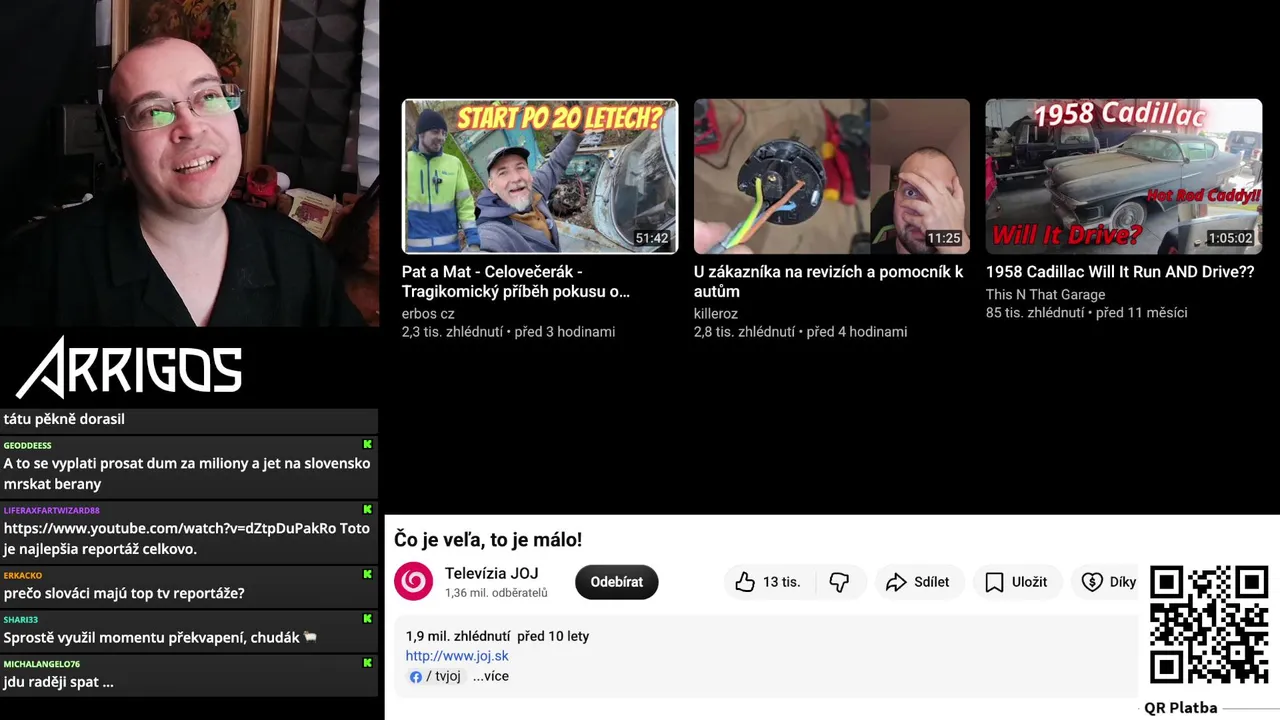Click chat message tátu pěkně dorasil
This screenshot has height=720, width=1280.
click(65, 419)
